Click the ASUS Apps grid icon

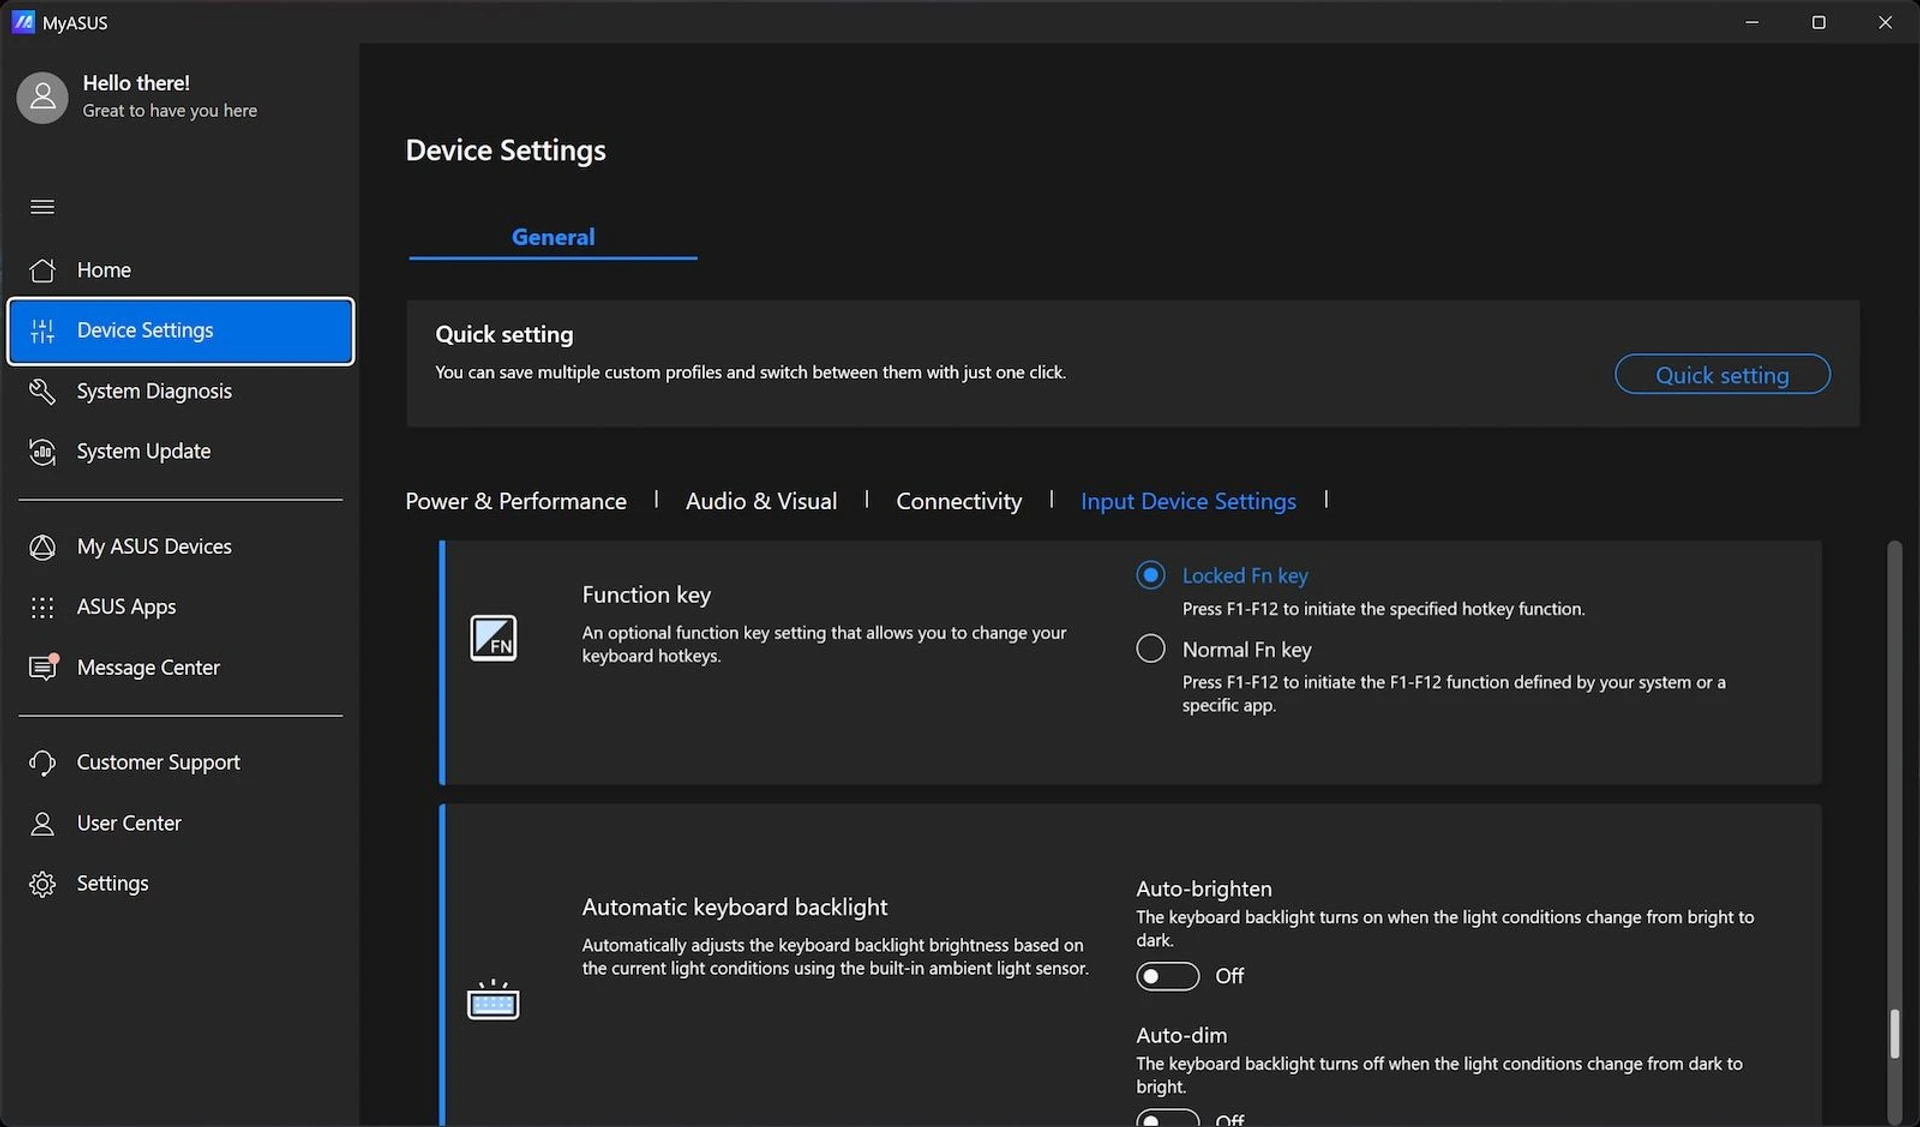(42, 607)
